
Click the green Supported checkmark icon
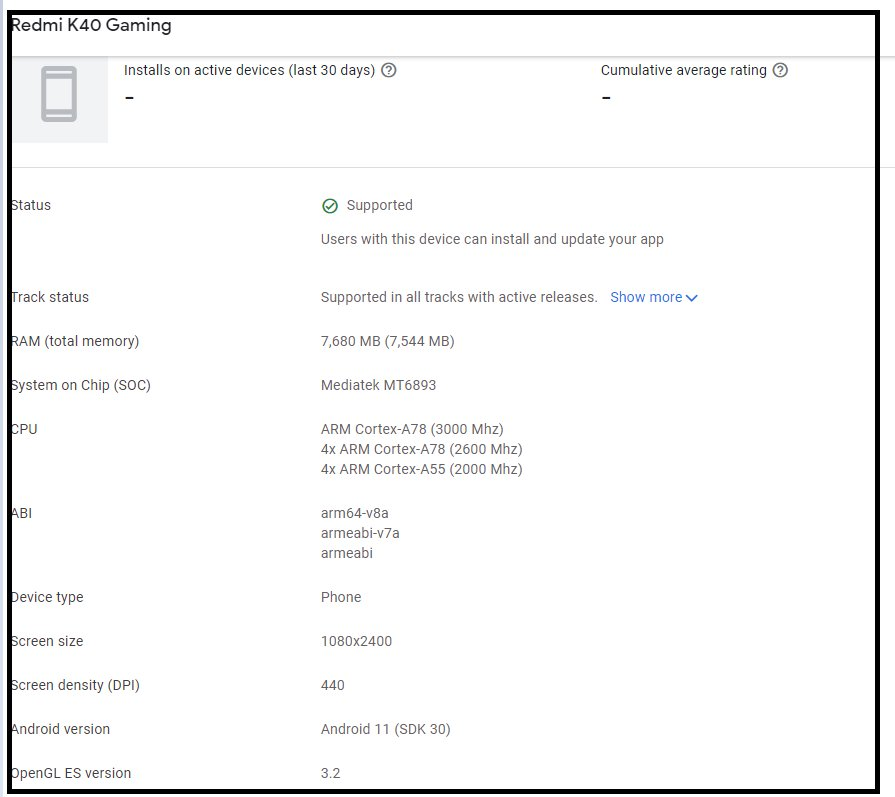click(x=330, y=206)
